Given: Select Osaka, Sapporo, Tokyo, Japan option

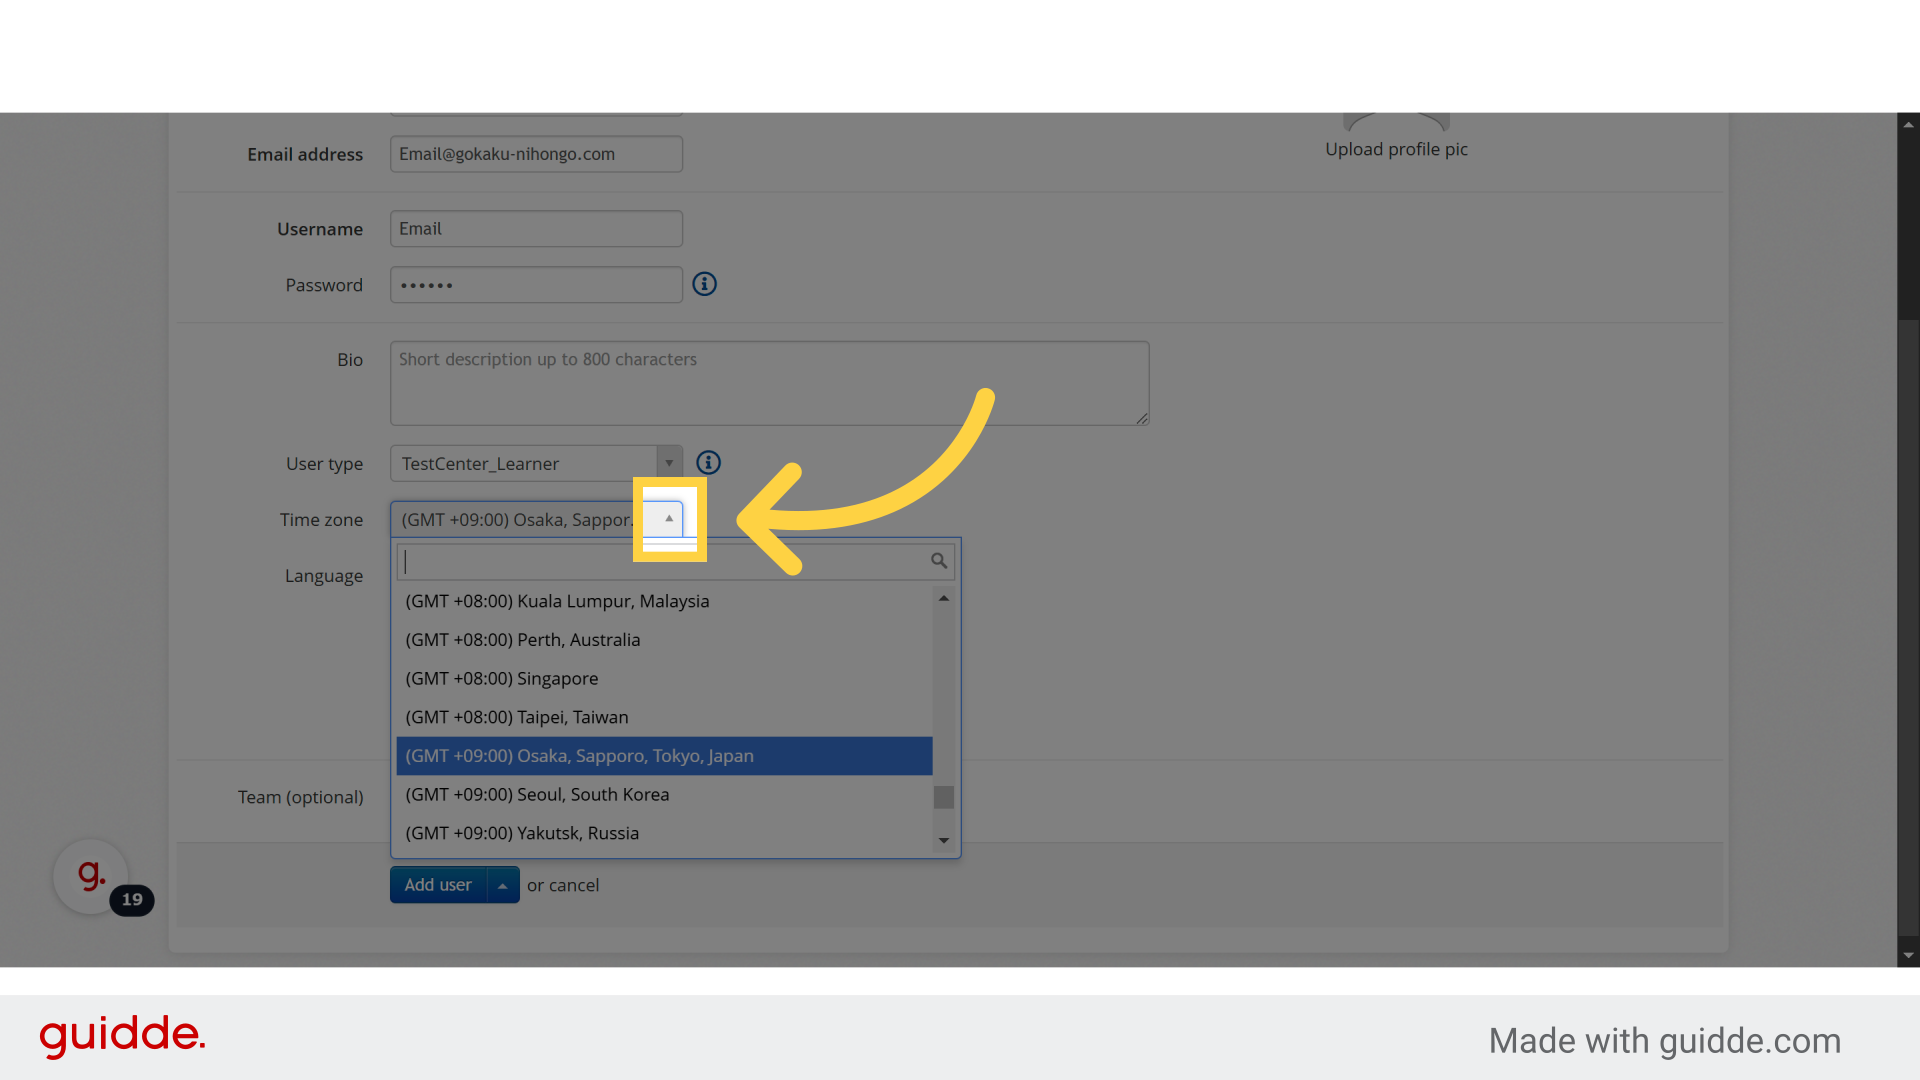Looking at the screenshot, I should point(579,756).
